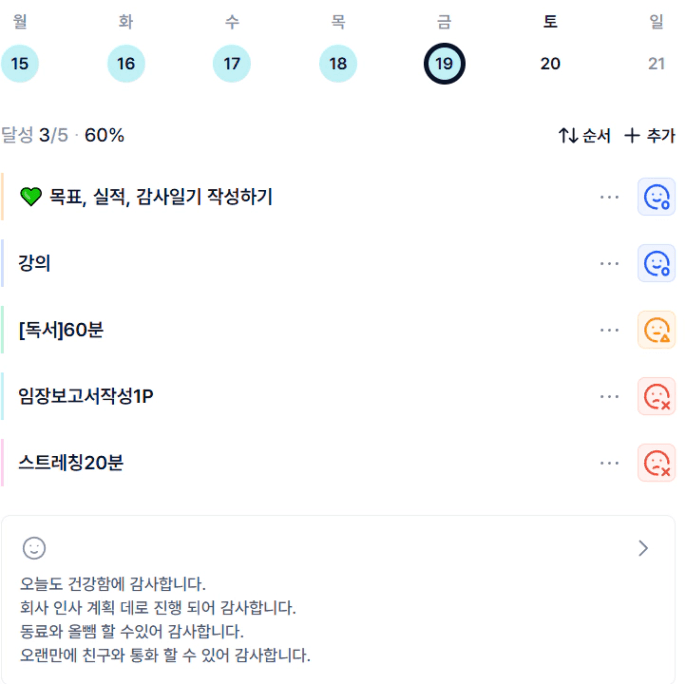Click the 목표, 실적, 감사일기 작성하기 task title

pos(160,197)
